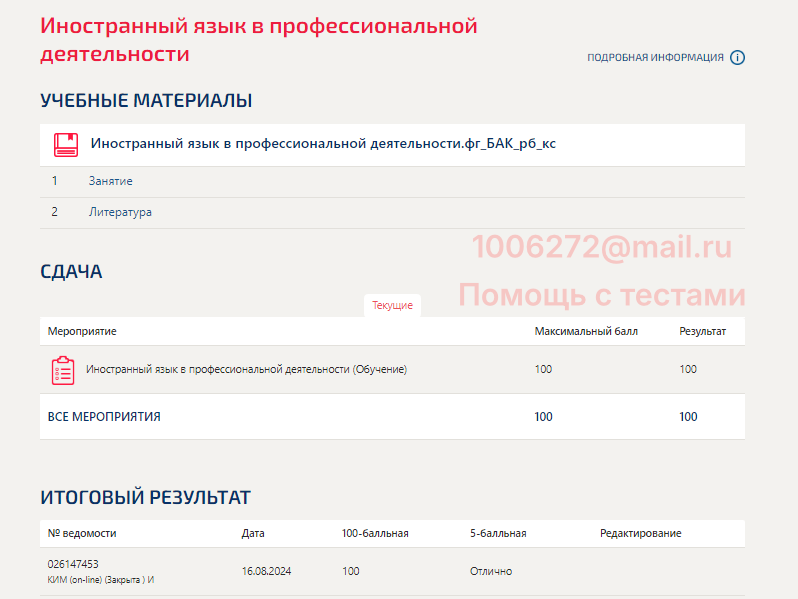This screenshot has height=599, width=798.
Task: Click the clipboard icon in the events table
Action: (x=63, y=370)
